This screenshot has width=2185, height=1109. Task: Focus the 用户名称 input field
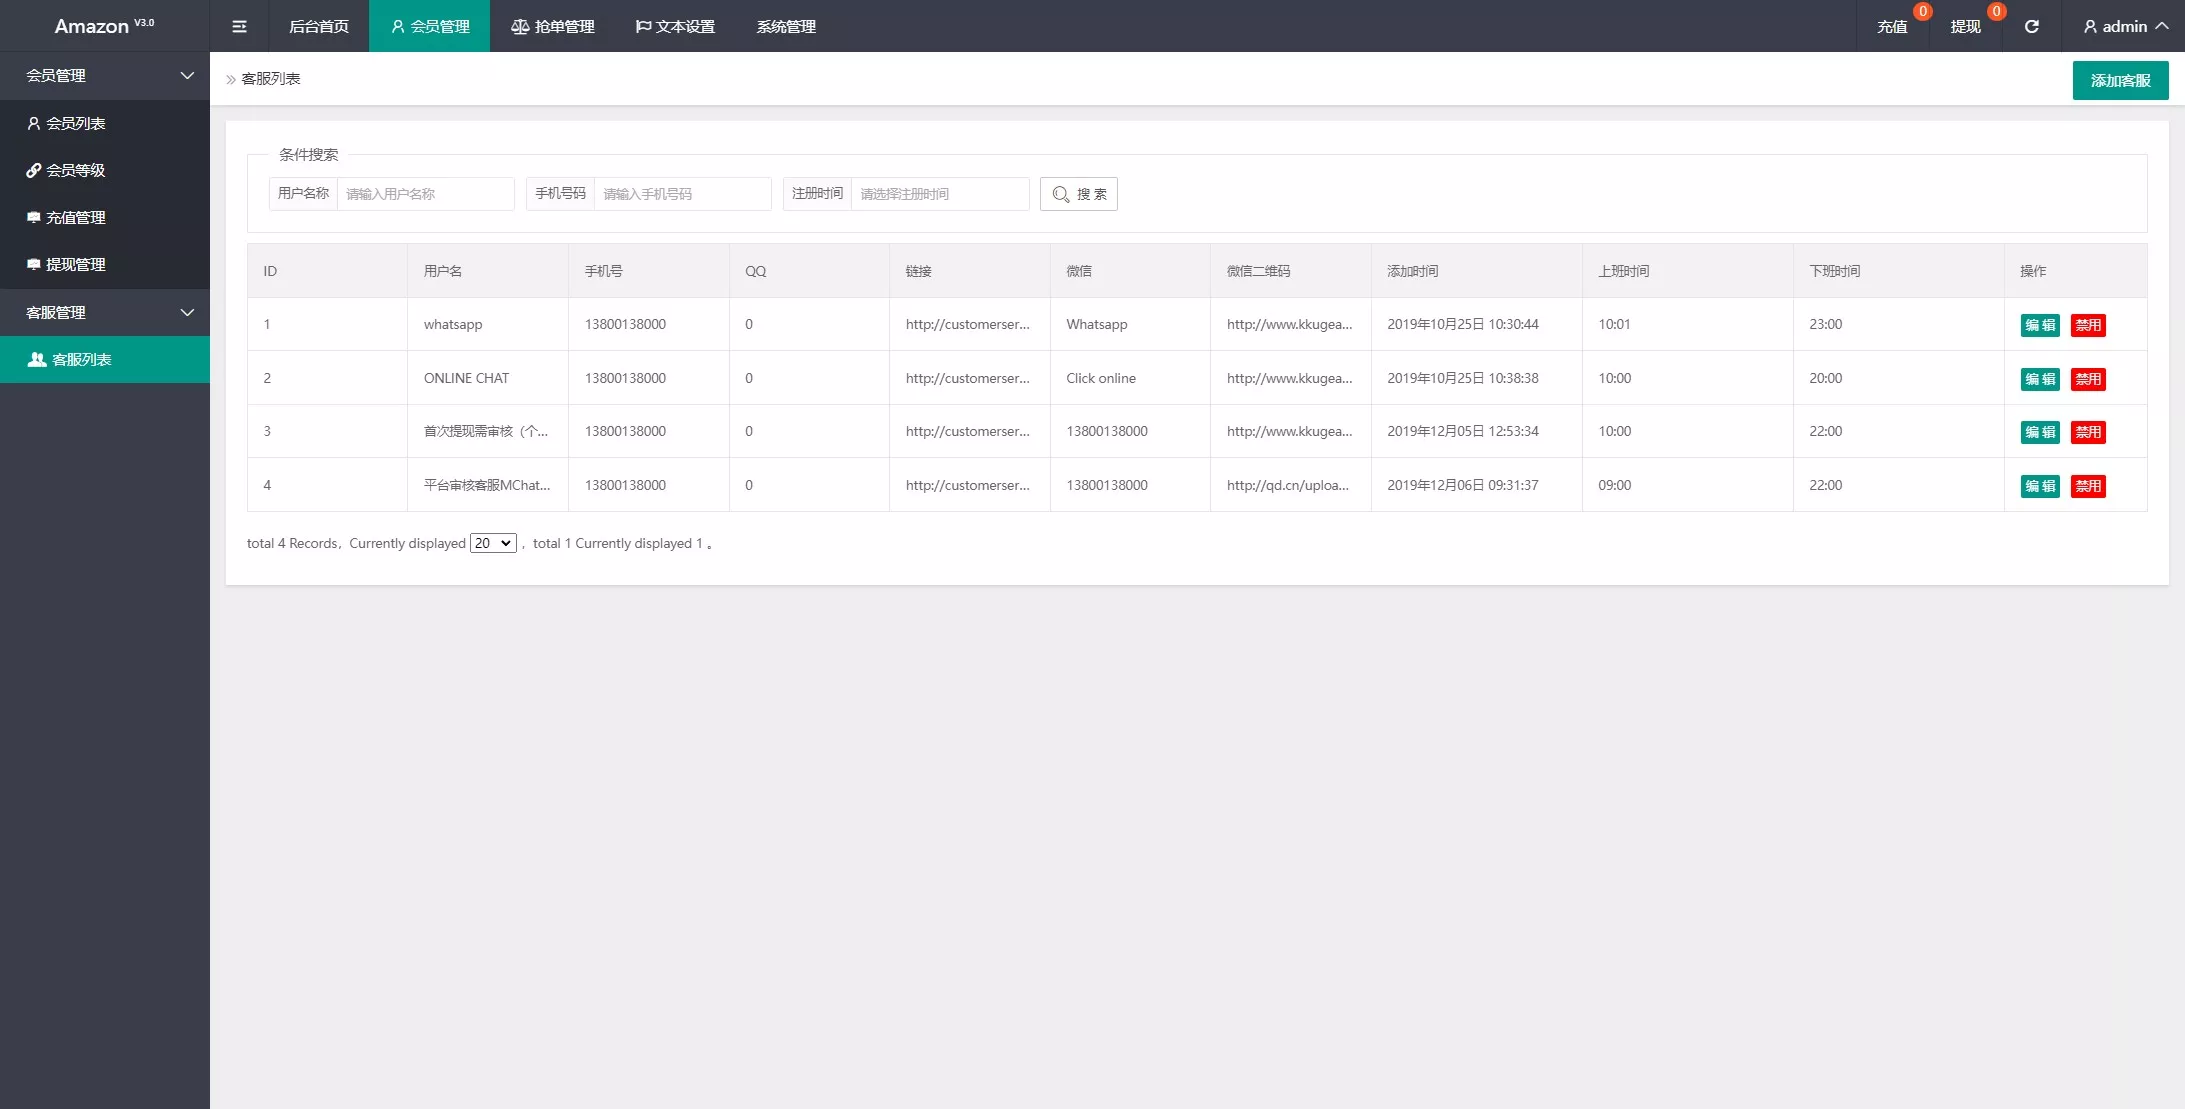tap(425, 194)
